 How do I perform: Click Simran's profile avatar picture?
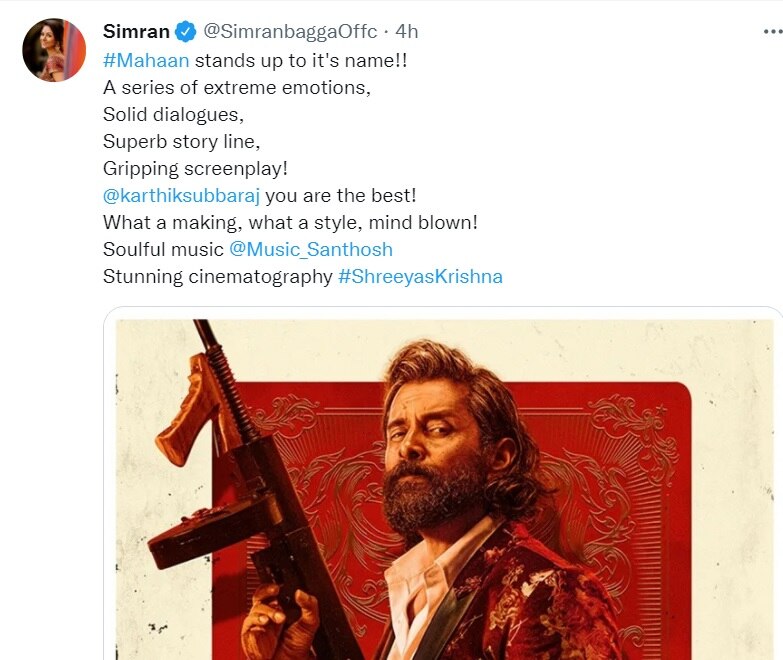54,49
